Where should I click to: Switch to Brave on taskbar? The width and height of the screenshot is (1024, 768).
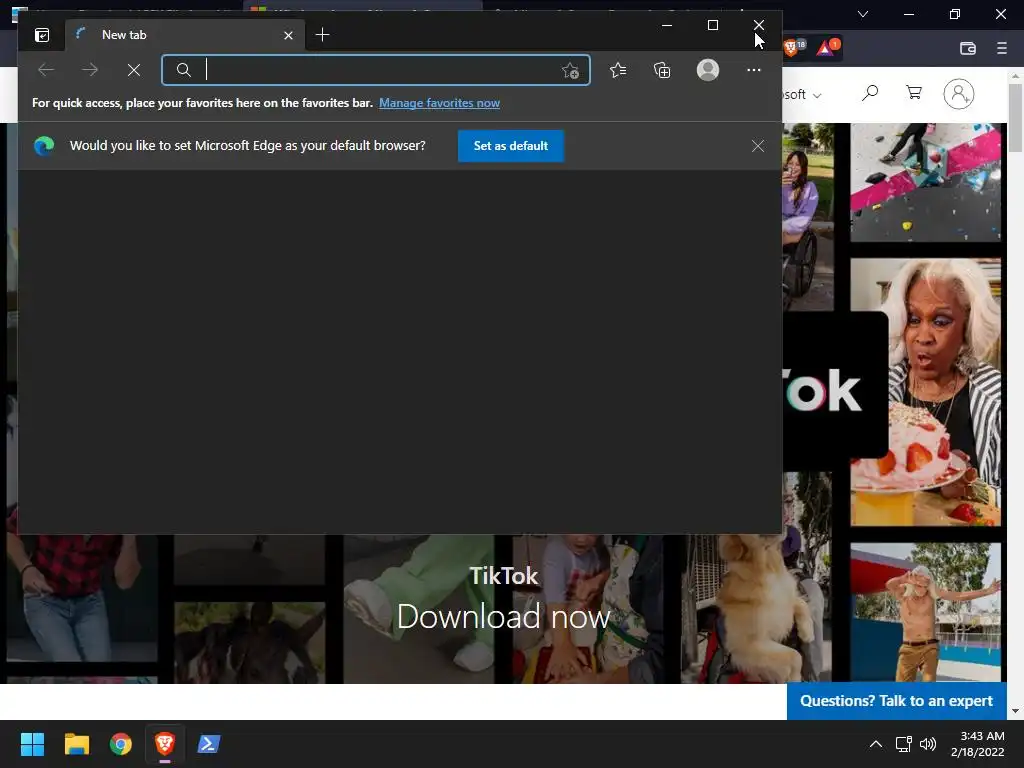[x=165, y=744]
